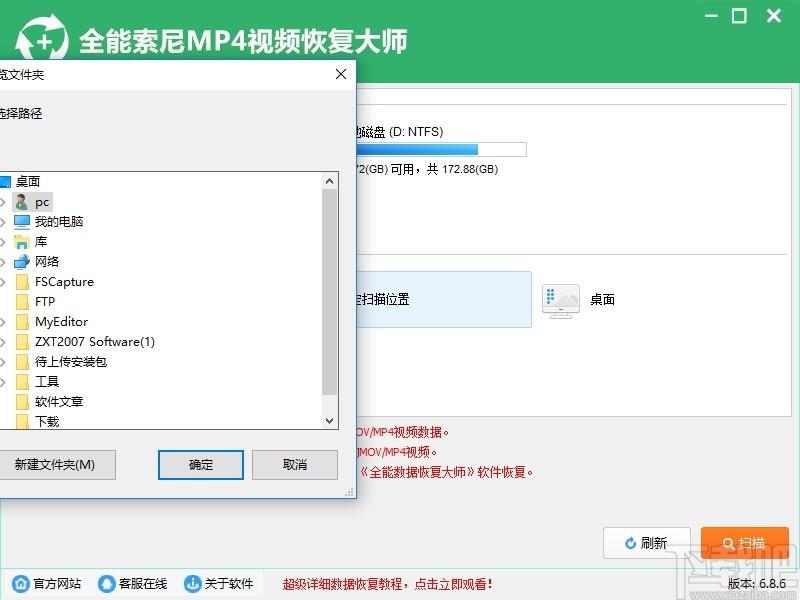Viewport: 800px width, 600px height.
Task: Click the folder tree scrollbar up arrow
Action: coord(330,182)
